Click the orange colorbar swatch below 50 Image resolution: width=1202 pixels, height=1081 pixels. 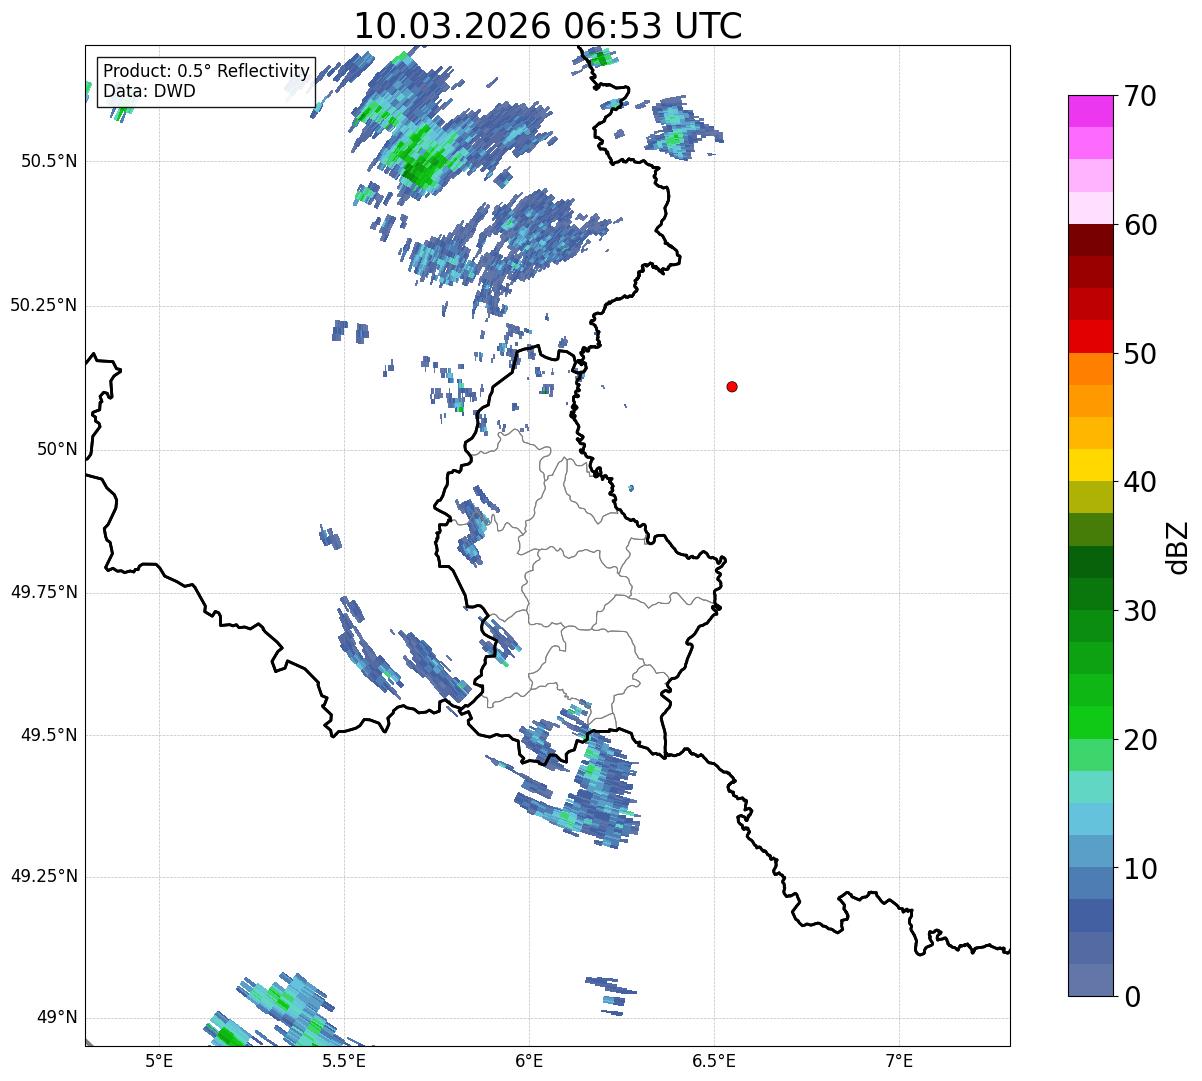1090,369
